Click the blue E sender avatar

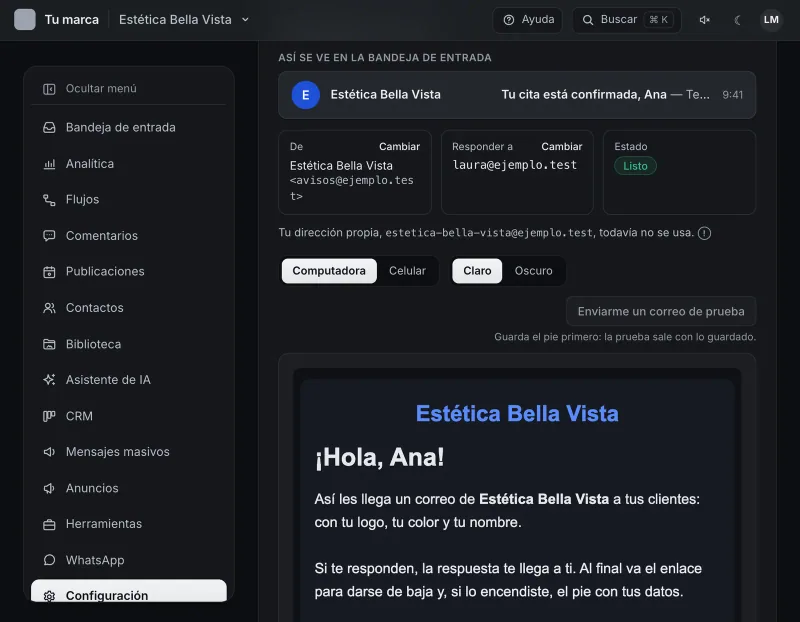(x=306, y=95)
